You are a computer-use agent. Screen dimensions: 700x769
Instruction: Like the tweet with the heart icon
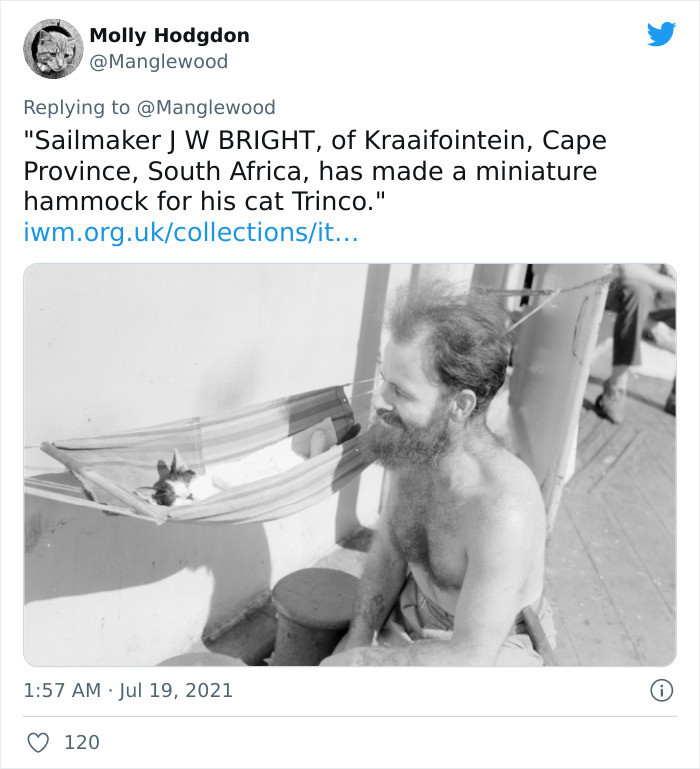click(38, 742)
